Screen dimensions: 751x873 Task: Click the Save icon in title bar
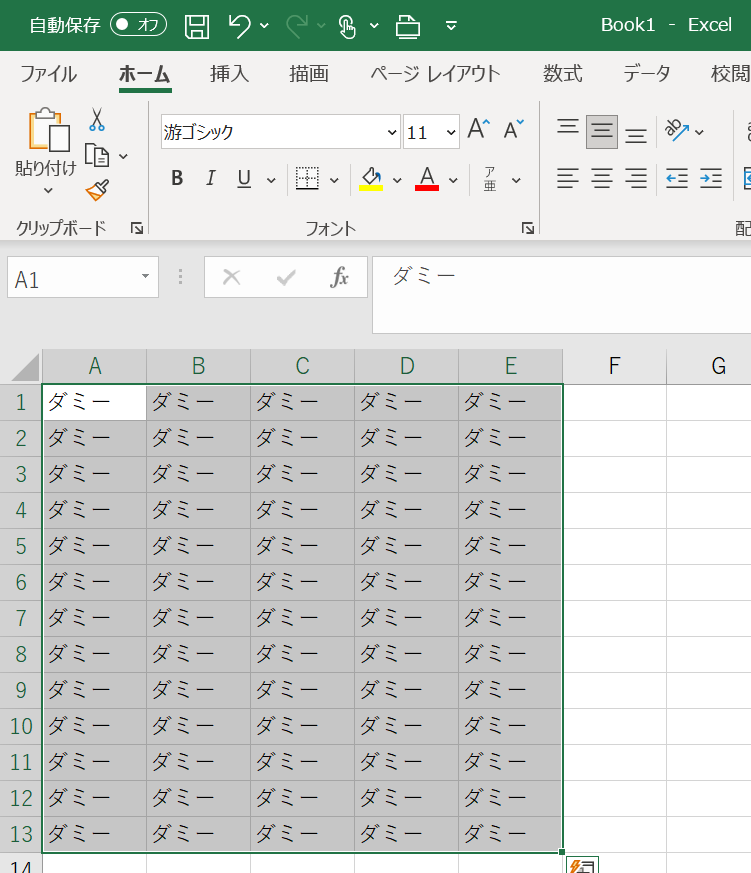(198, 26)
